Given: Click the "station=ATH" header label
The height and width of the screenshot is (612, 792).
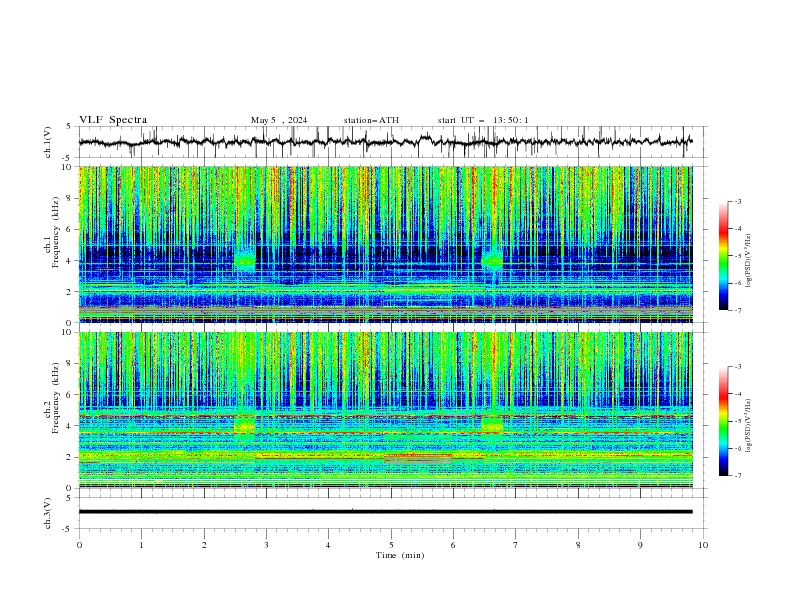Looking at the screenshot, I should [x=371, y=120].
